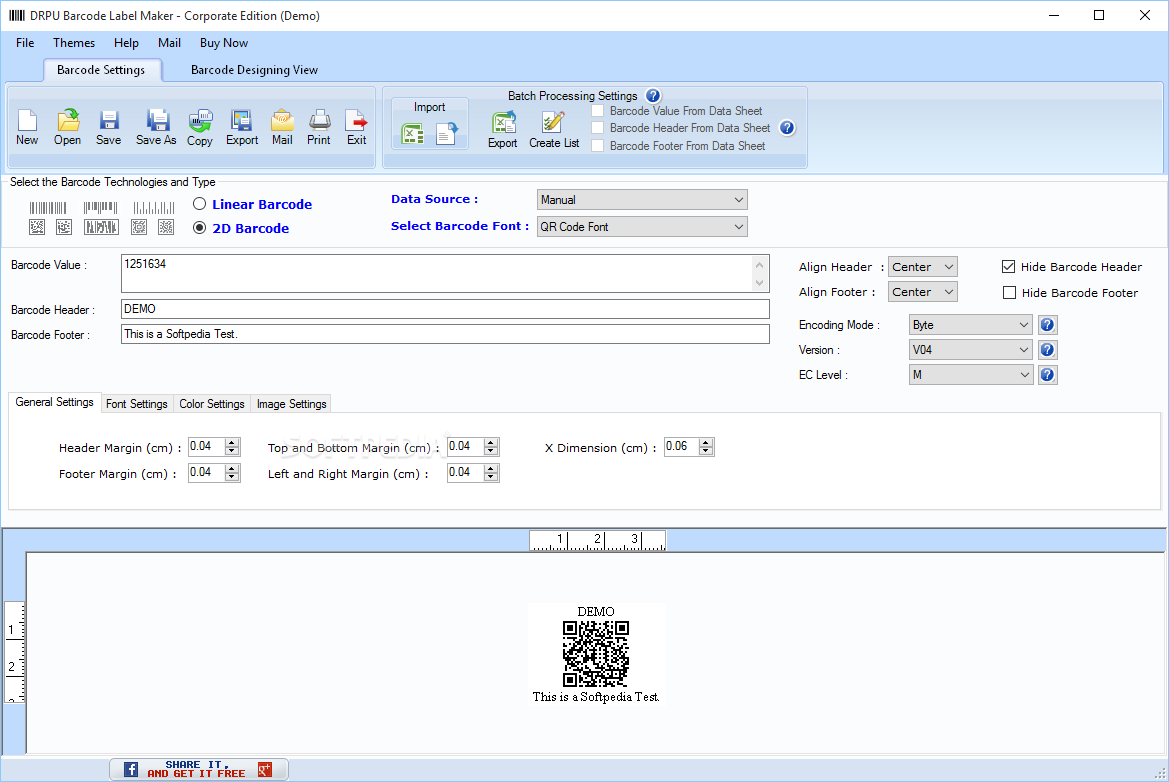Click the Share It And Get It Free banner
This screenshot has width=1169, height=782.
[199, 769]
